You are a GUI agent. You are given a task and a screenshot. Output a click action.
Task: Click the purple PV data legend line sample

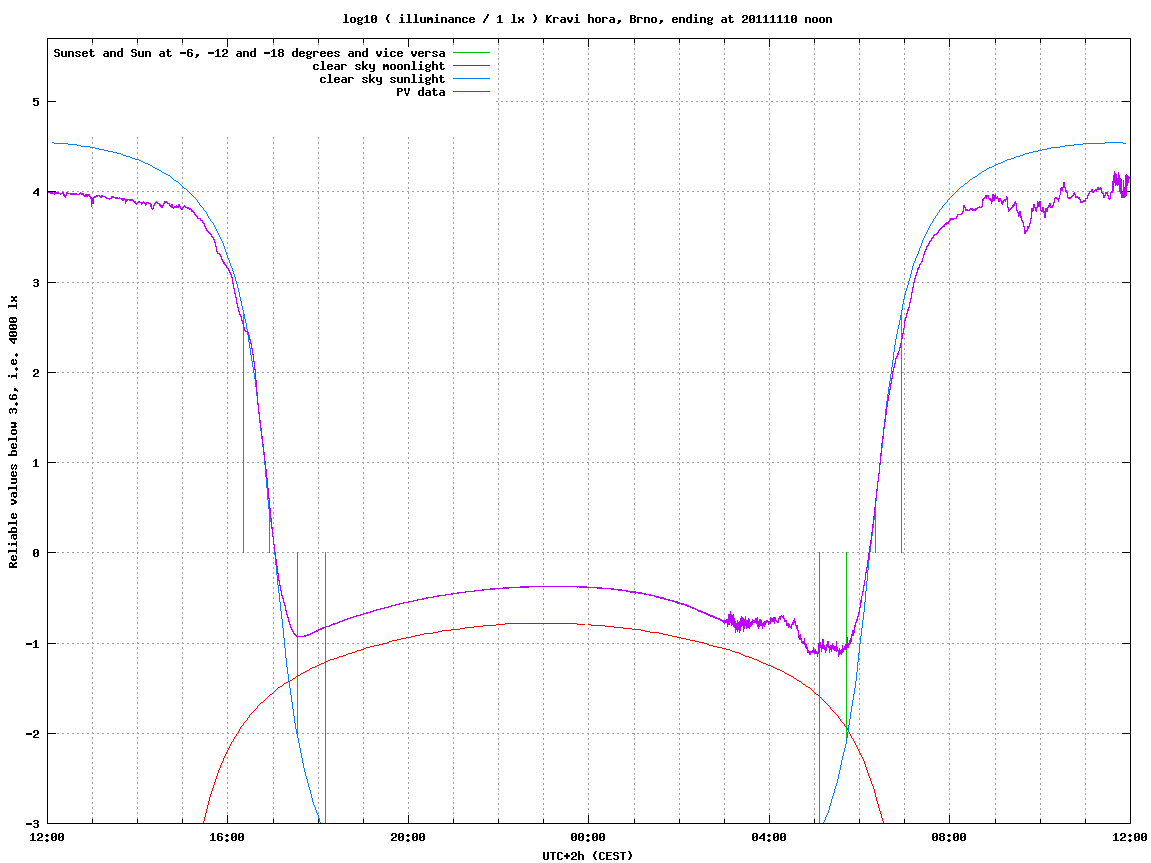click(471, 92)
